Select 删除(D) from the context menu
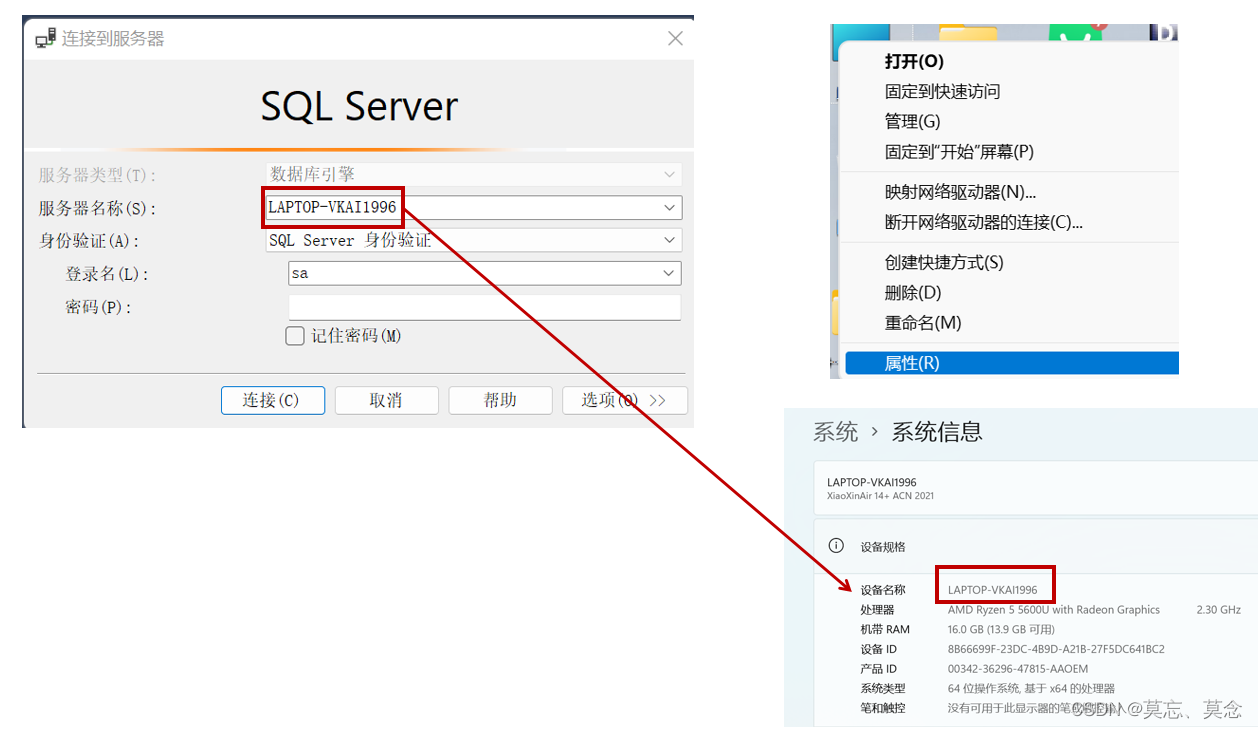The height and width of the screenshot is (729, 1258). point(1010,293)
